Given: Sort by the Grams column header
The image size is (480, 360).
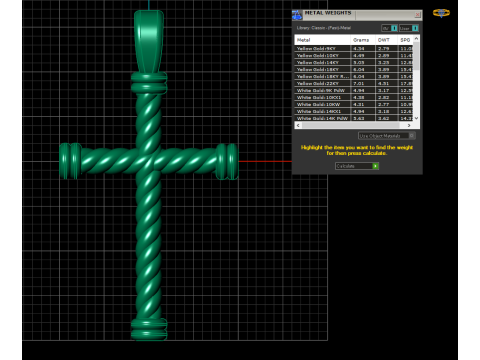Looking at the screenshot, I should click(363, 40).
